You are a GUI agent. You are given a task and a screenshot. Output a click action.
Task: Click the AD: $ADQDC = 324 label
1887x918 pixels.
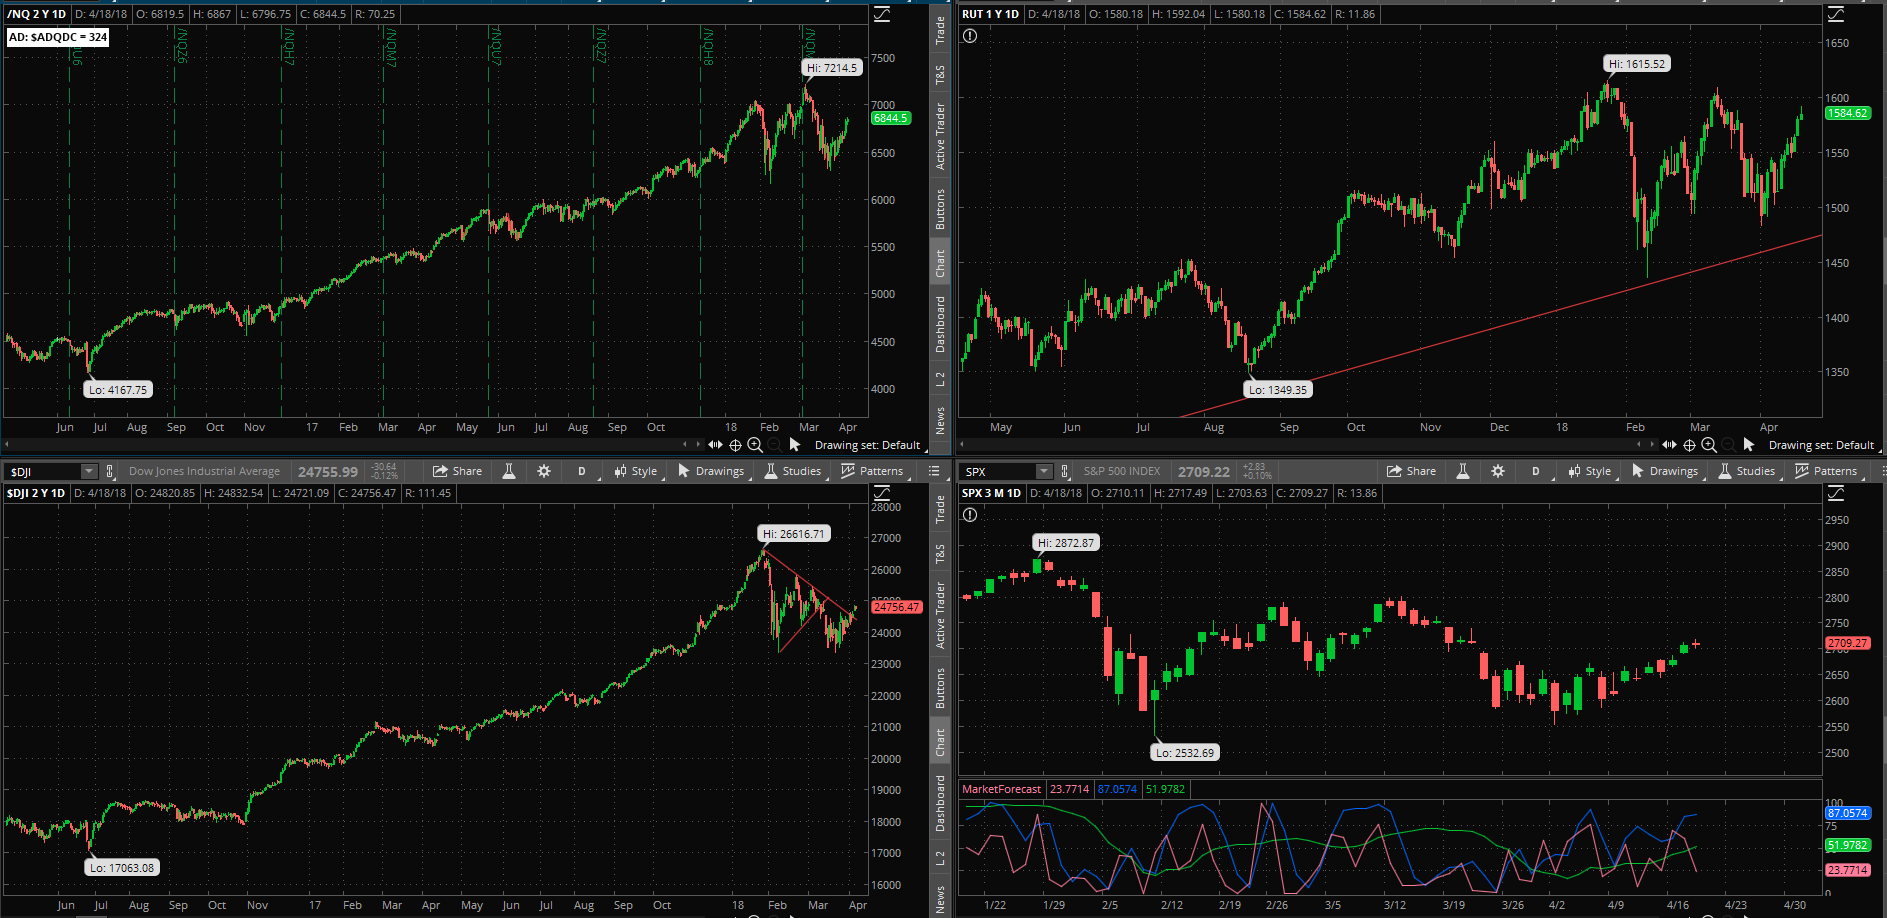pyautogui.click(x=58, y=37)
